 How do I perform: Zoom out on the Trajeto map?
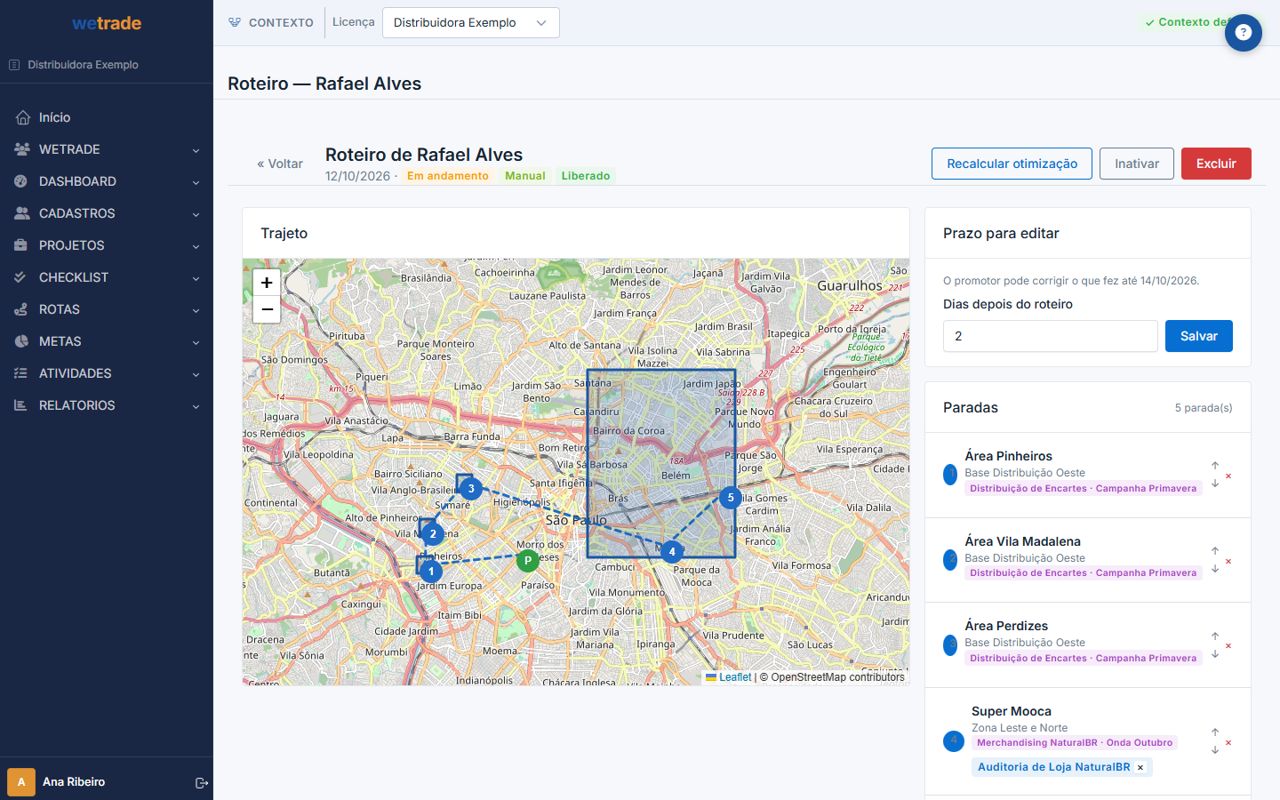[267, 309]
